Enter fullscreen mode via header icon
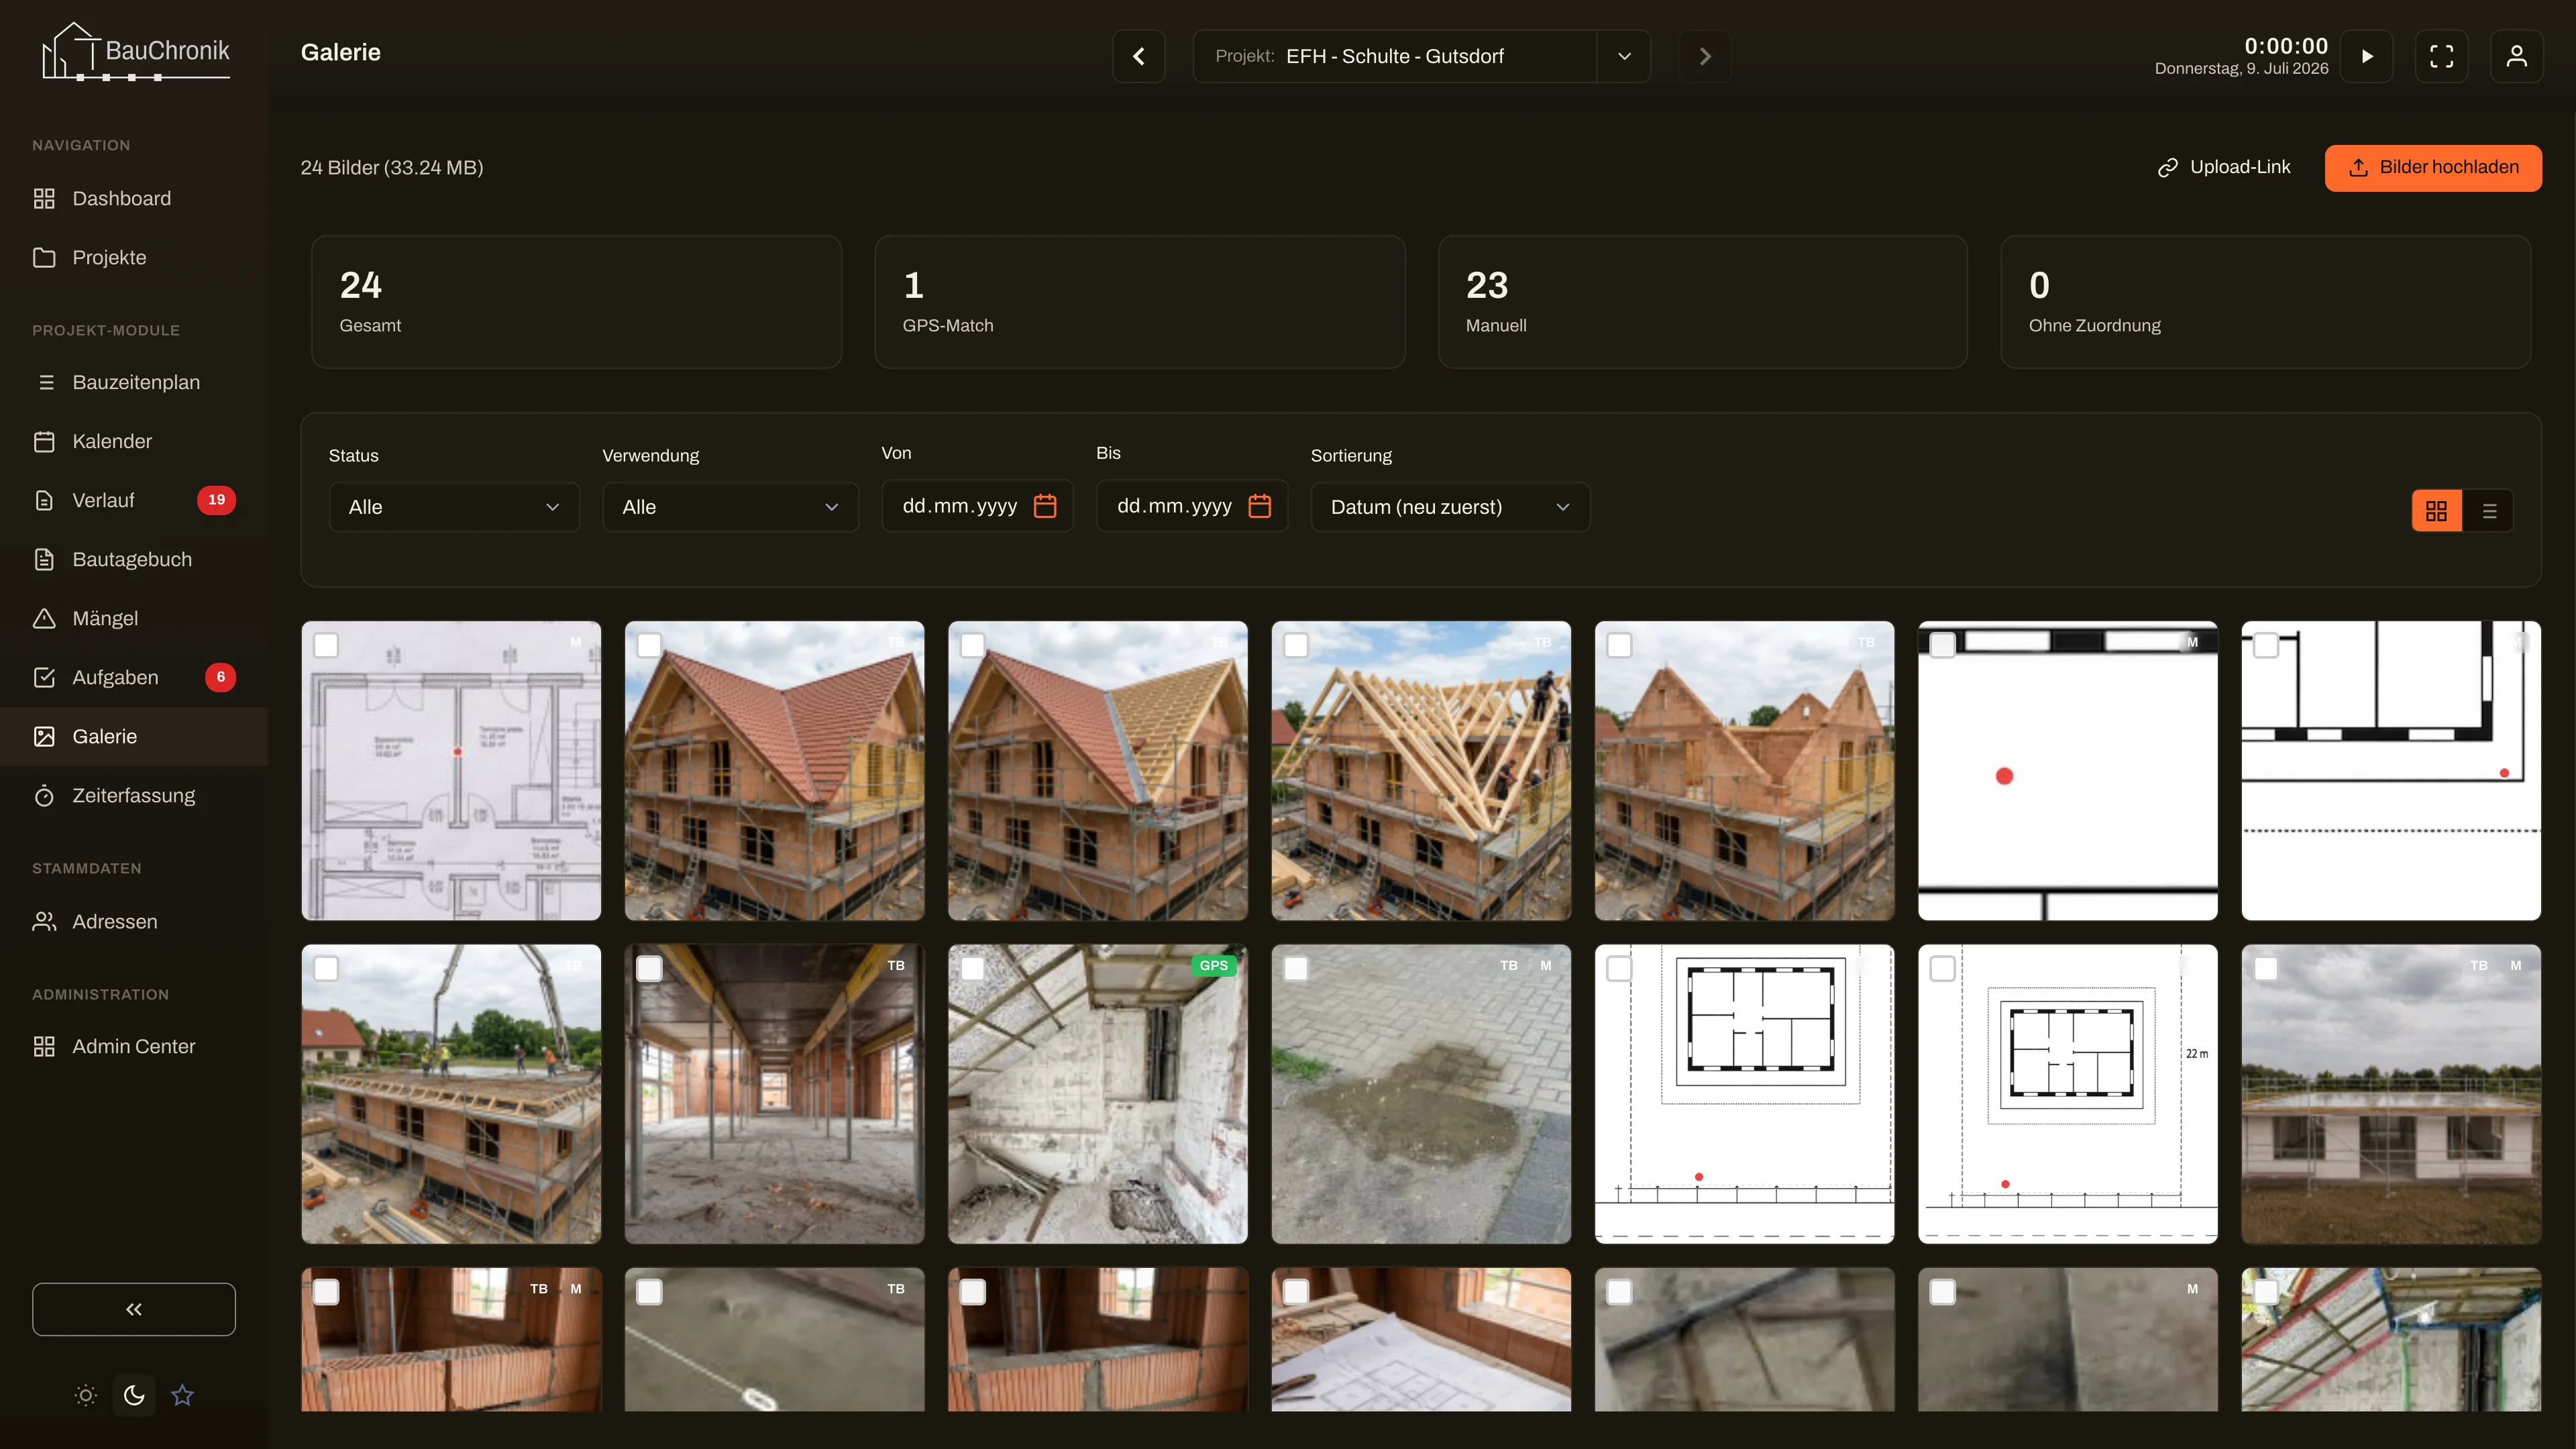2576x1449 pixels. point(2441,56)
